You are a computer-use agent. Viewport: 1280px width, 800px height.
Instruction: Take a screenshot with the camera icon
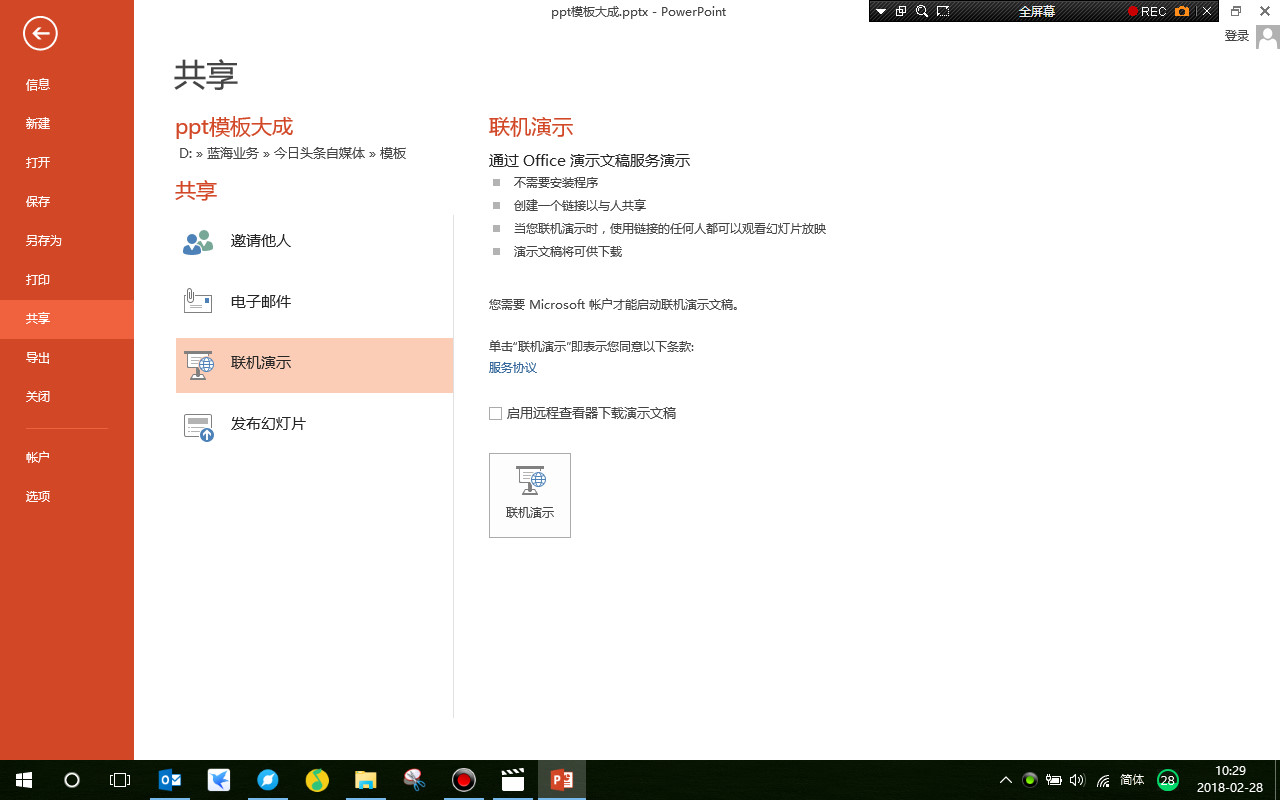[1181, 11]
